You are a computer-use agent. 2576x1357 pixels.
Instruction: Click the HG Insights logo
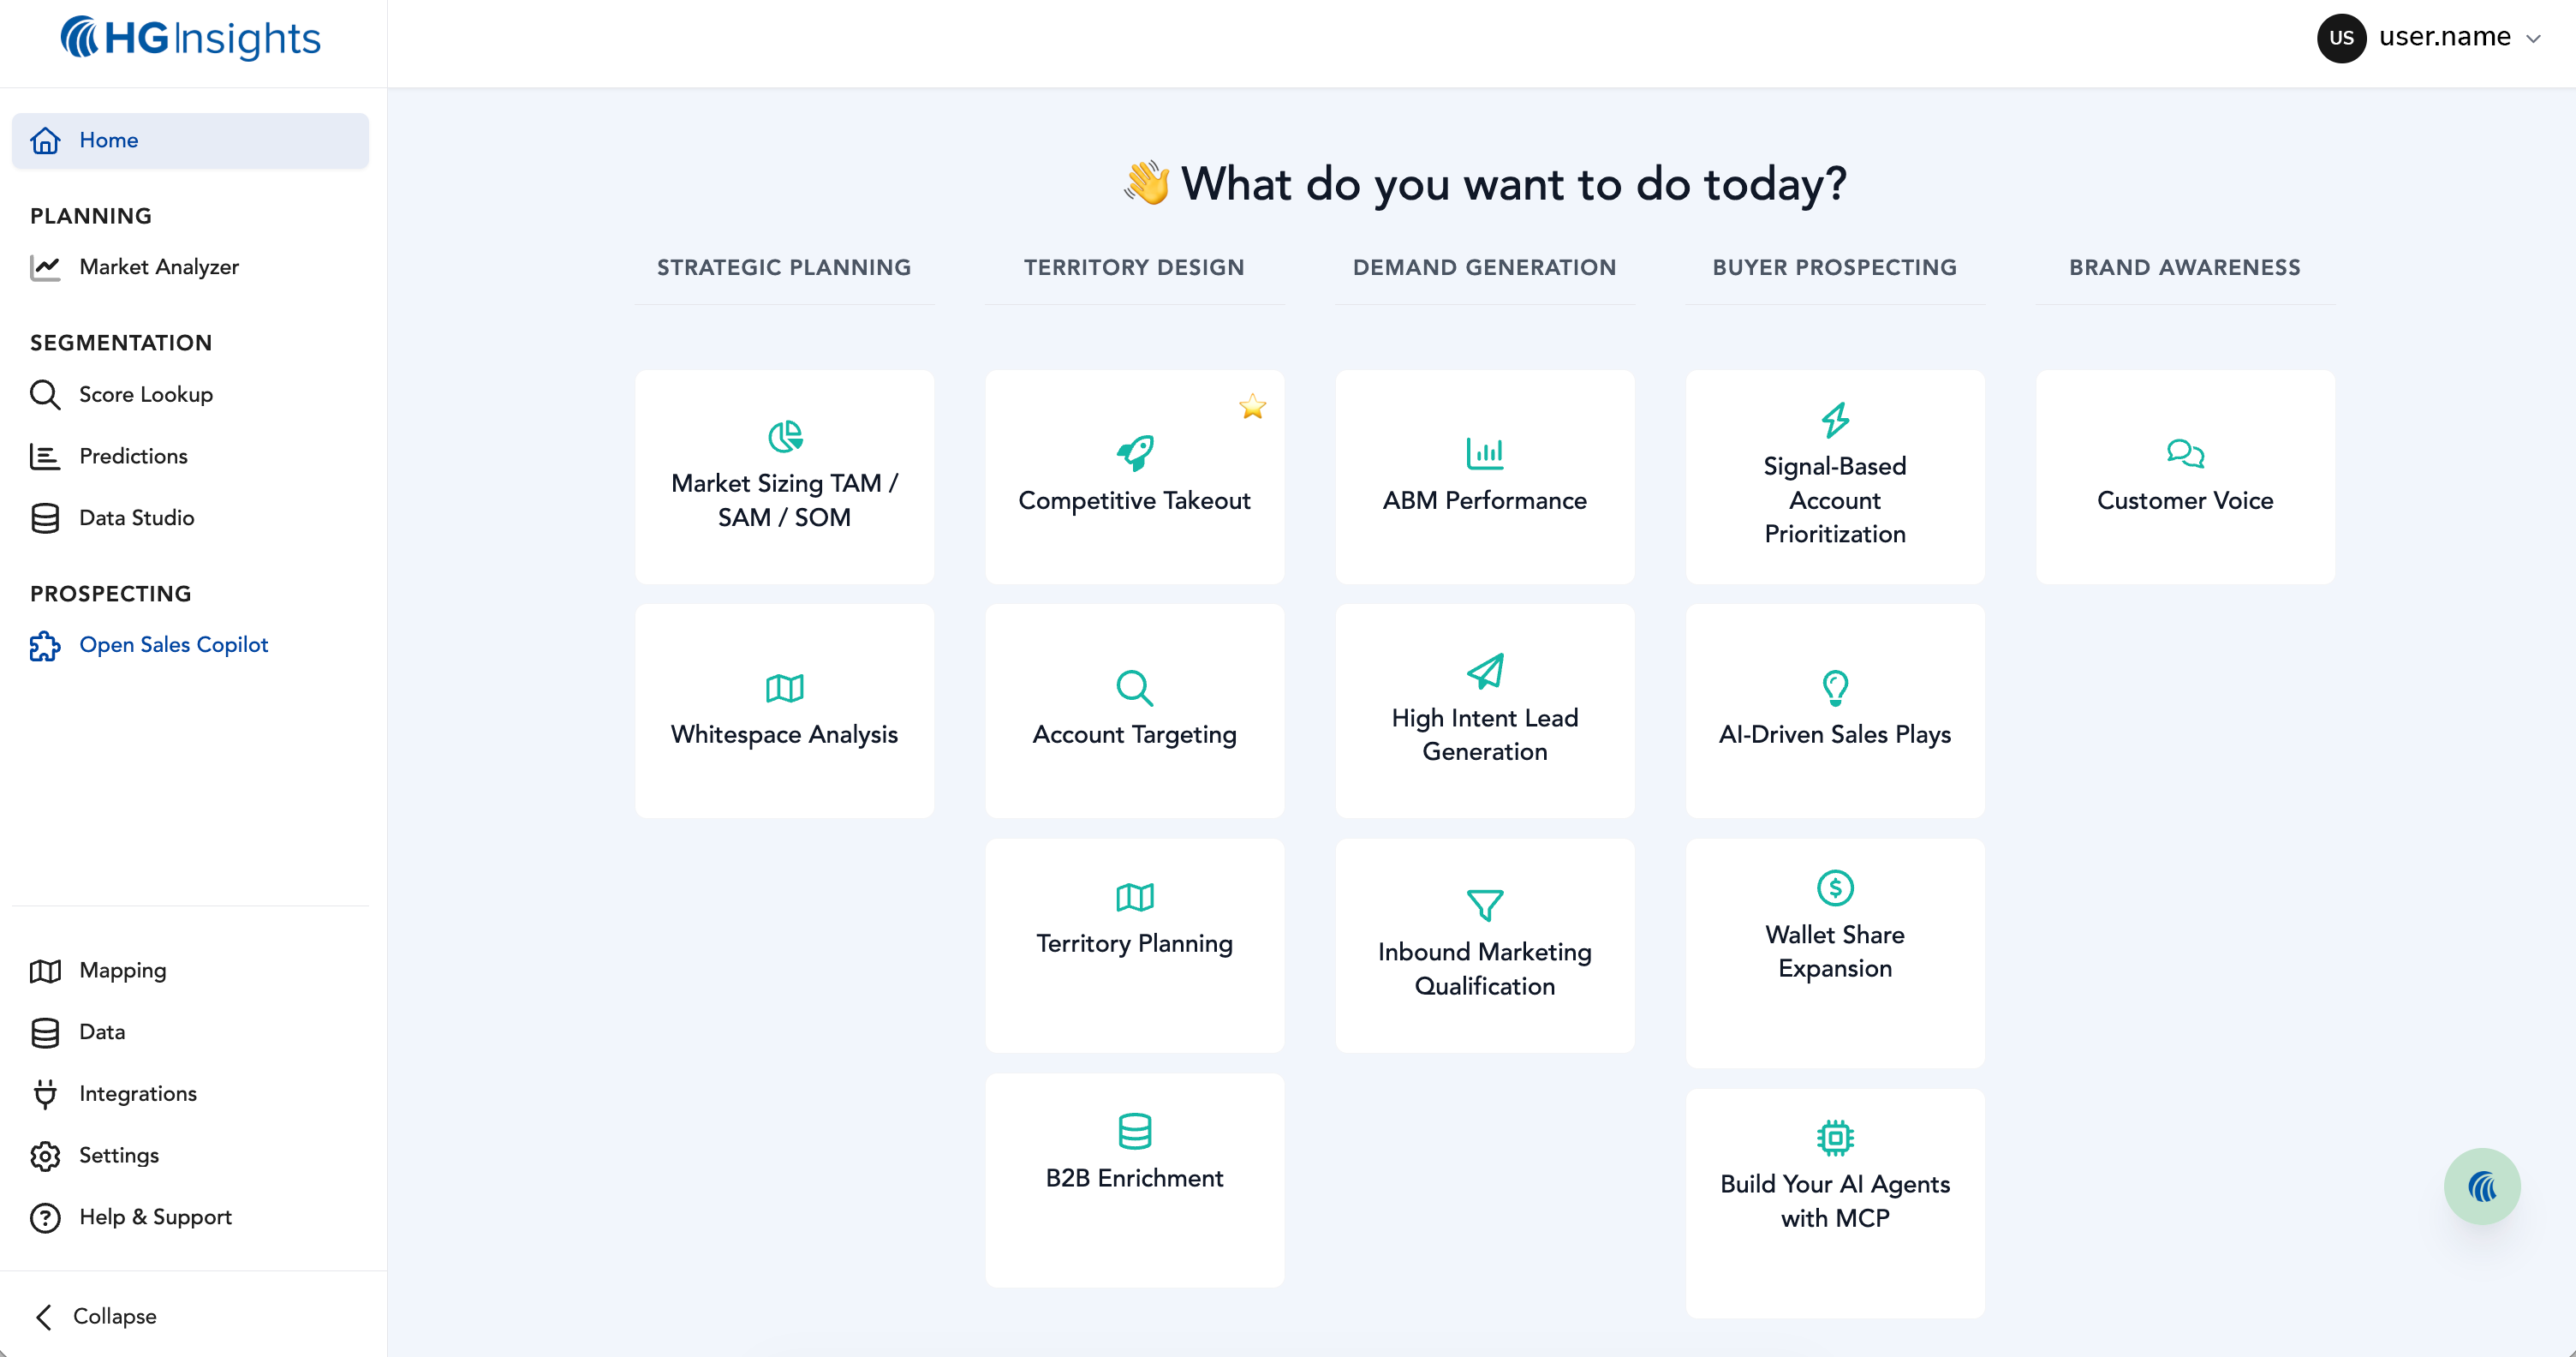tap(190, 38)
